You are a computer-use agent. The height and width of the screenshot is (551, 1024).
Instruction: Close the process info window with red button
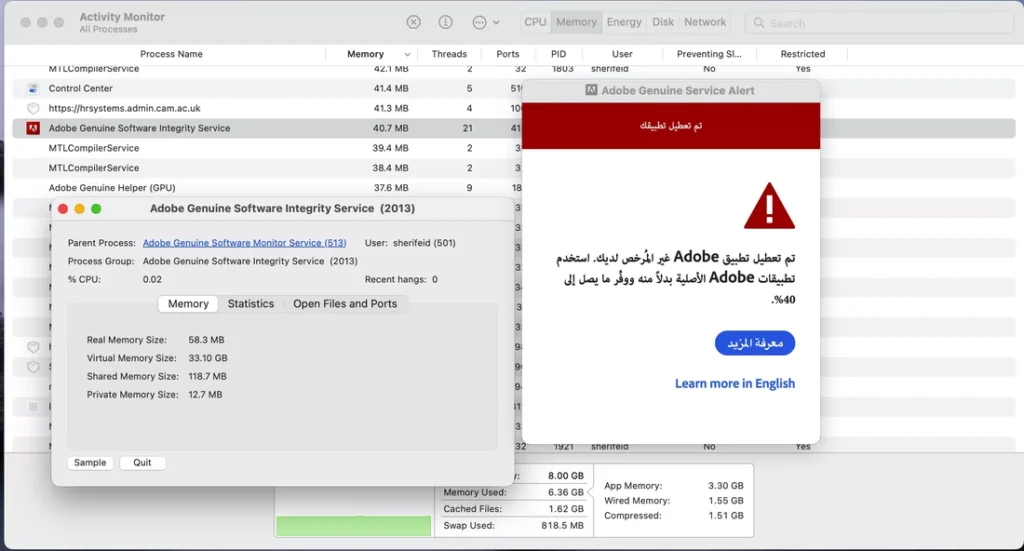click(x=63, y=209)
